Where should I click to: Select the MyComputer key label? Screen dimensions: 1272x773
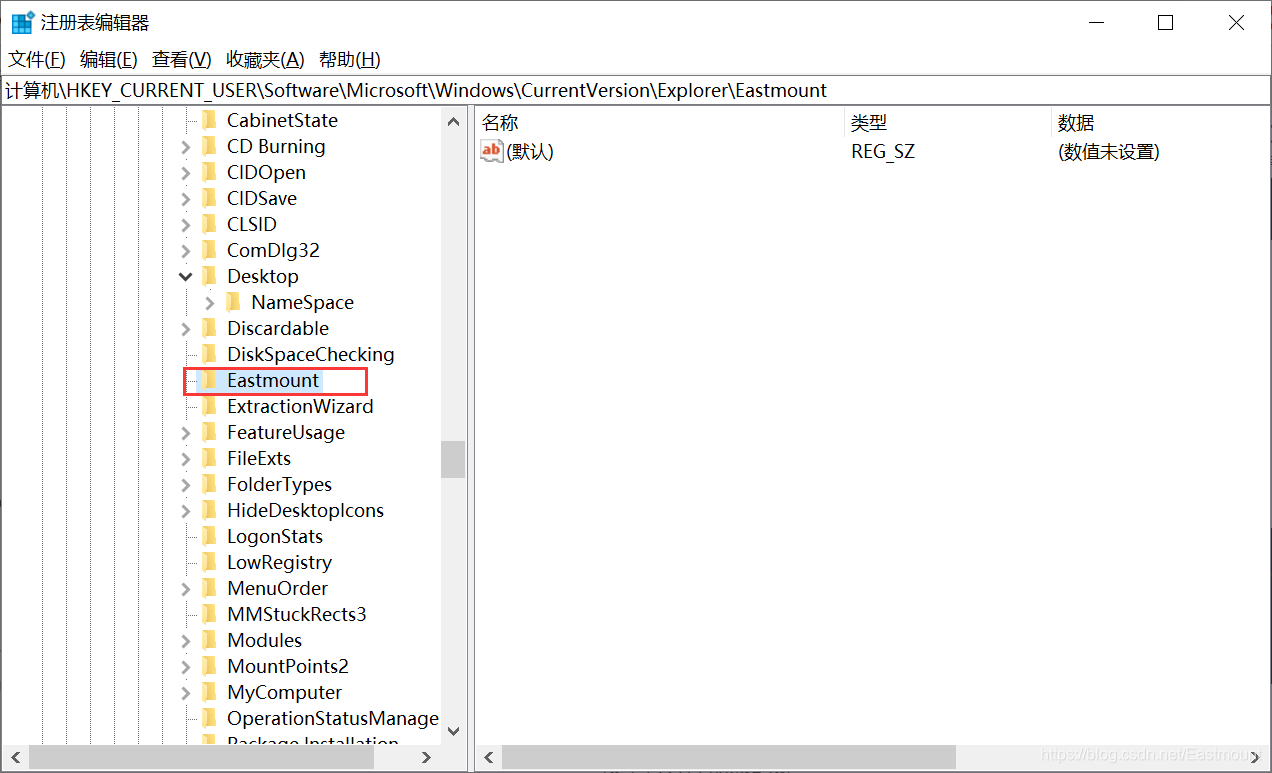pos(284,692)
